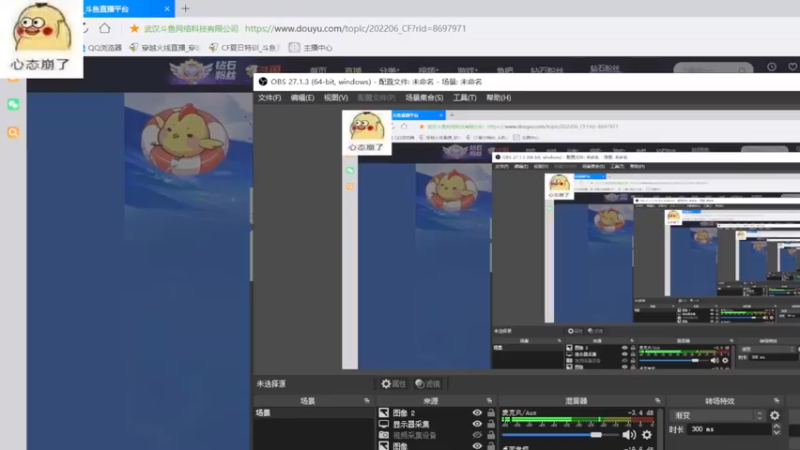800x450 pixels.
Task: Click the orange search sidebar icon
Action: pyautogui.click(x=13, y=132)
